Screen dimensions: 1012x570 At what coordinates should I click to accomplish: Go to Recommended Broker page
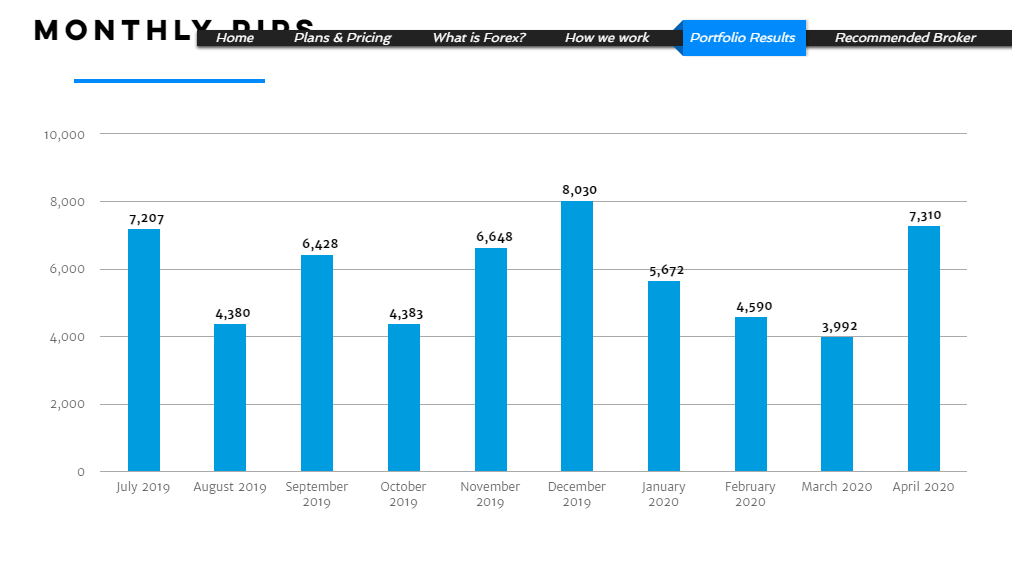[x=905, y=37]
